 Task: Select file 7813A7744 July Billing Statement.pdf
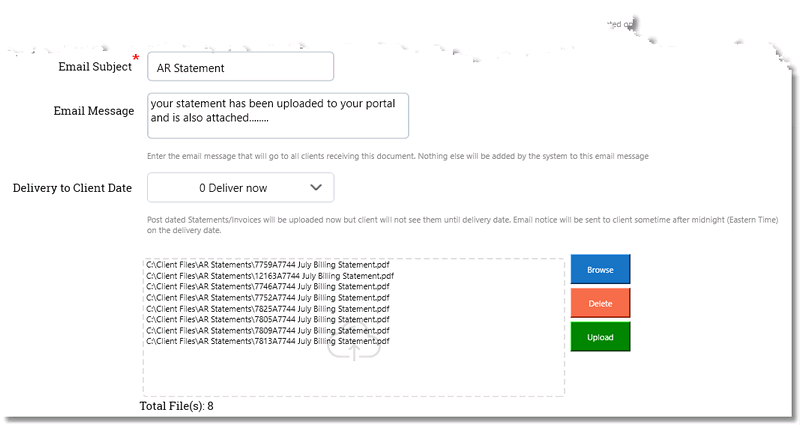click(268, 341)
